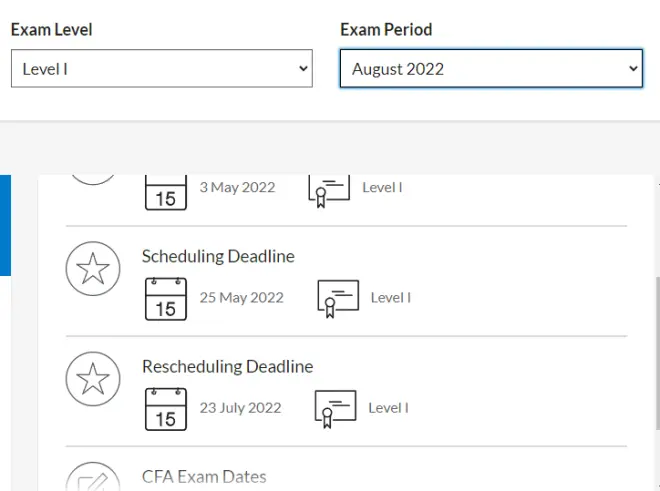Viewport: 660px width, 491px height.
Task: Click the calendar icon next to 23 July 2022
Action: click(166, 408)
